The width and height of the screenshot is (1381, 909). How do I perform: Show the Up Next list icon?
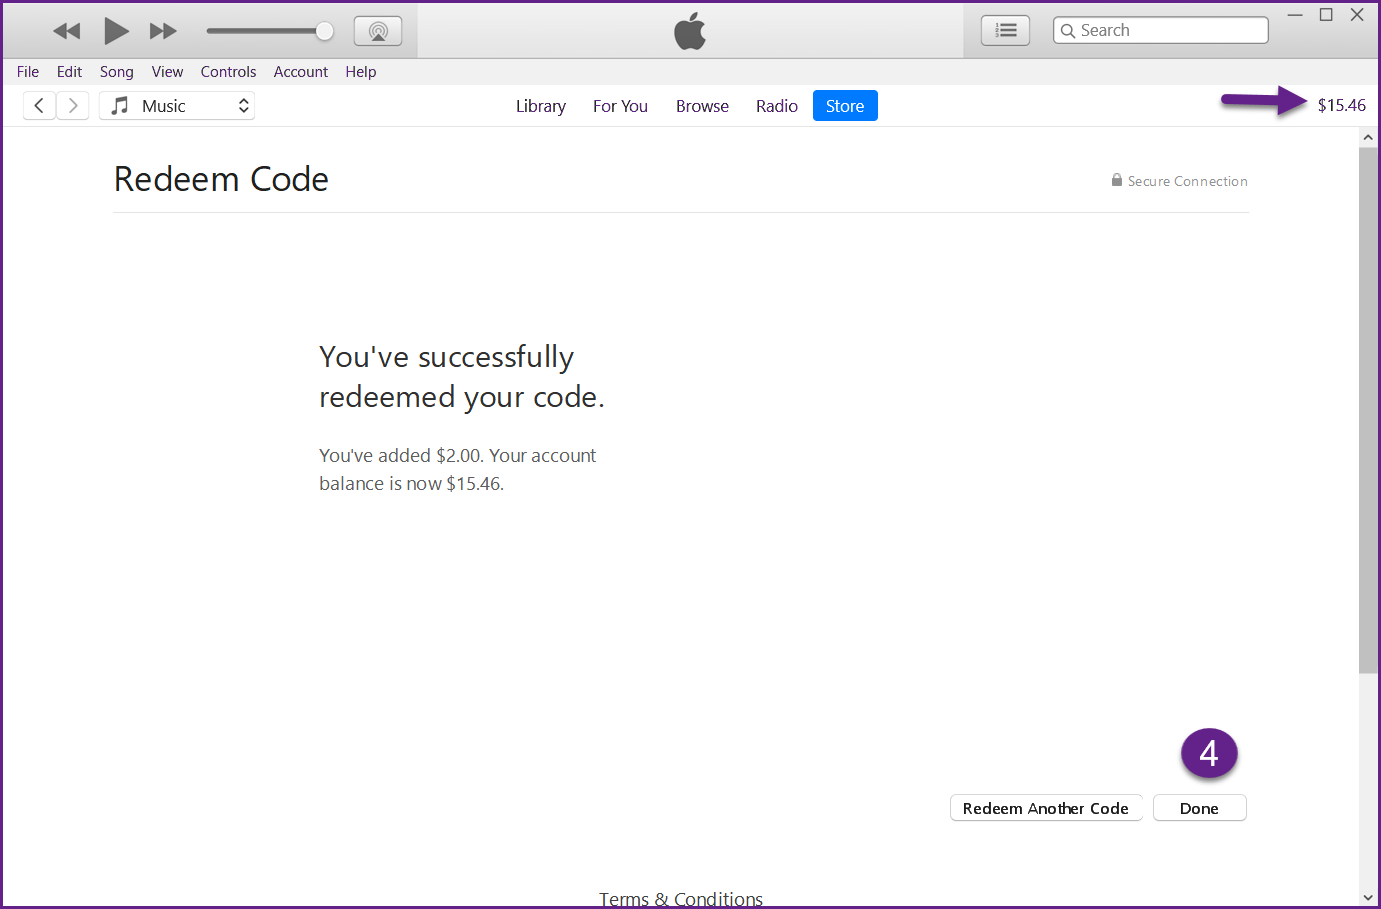(x=1005, y=31)
